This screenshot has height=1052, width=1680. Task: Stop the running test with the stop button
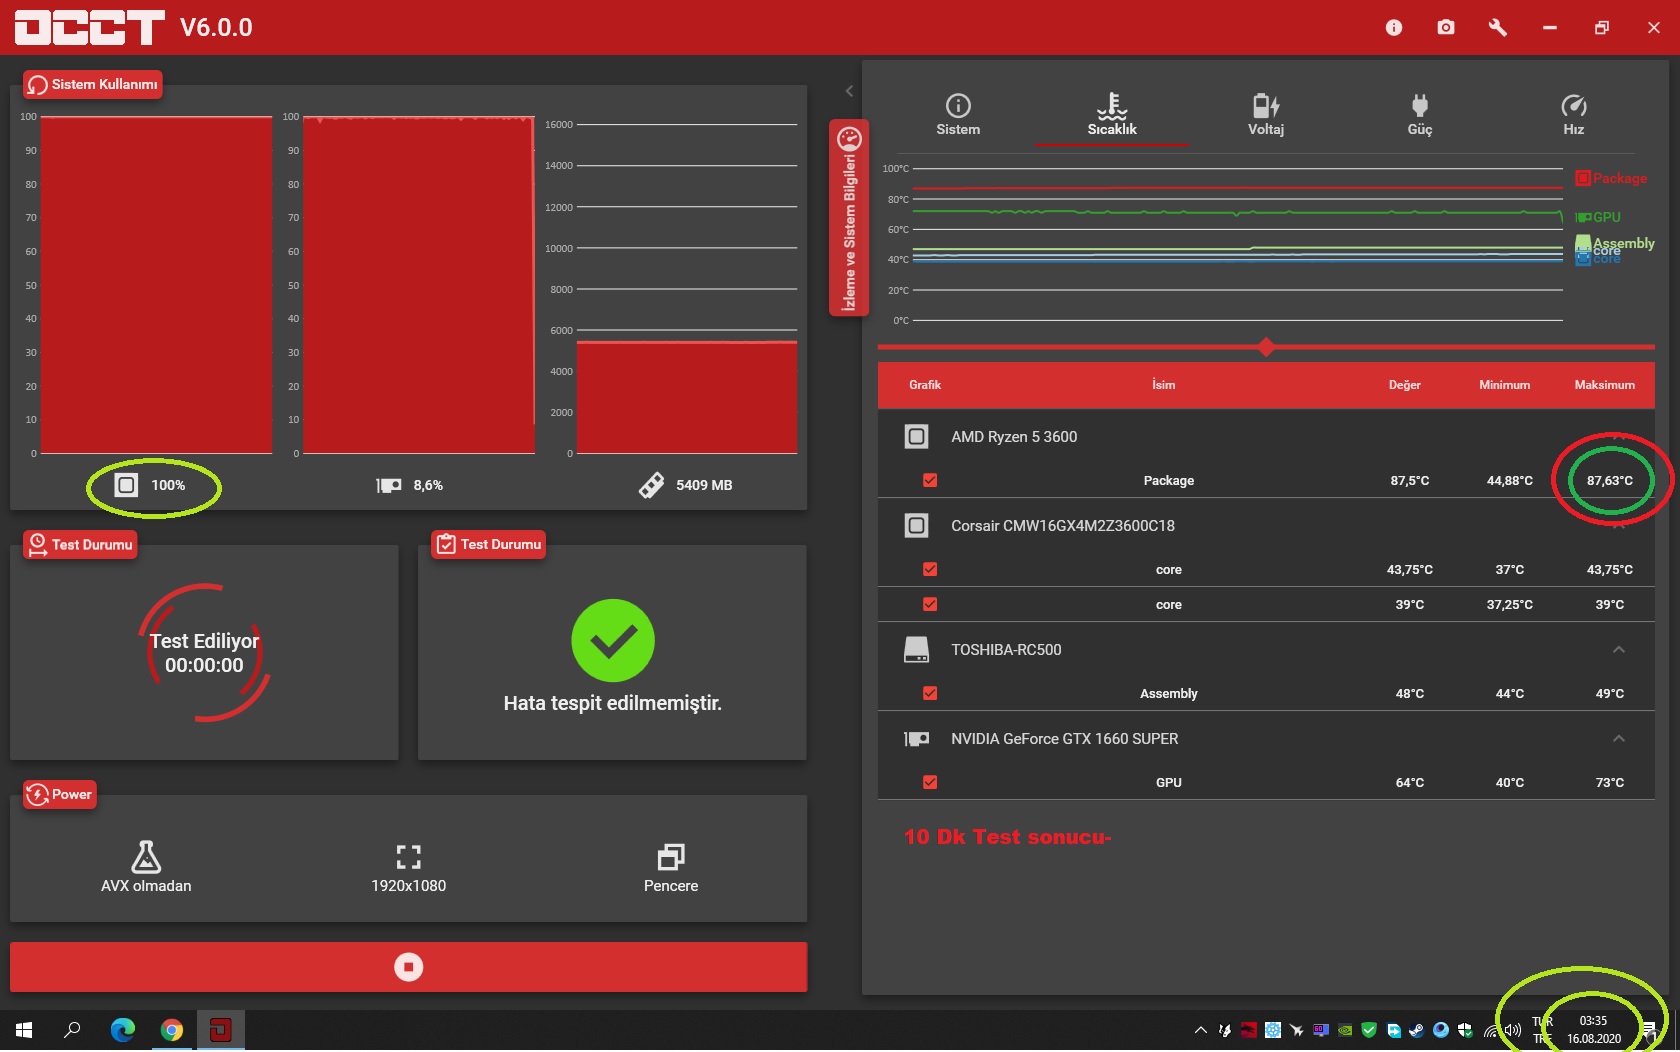tap(408, 967)
